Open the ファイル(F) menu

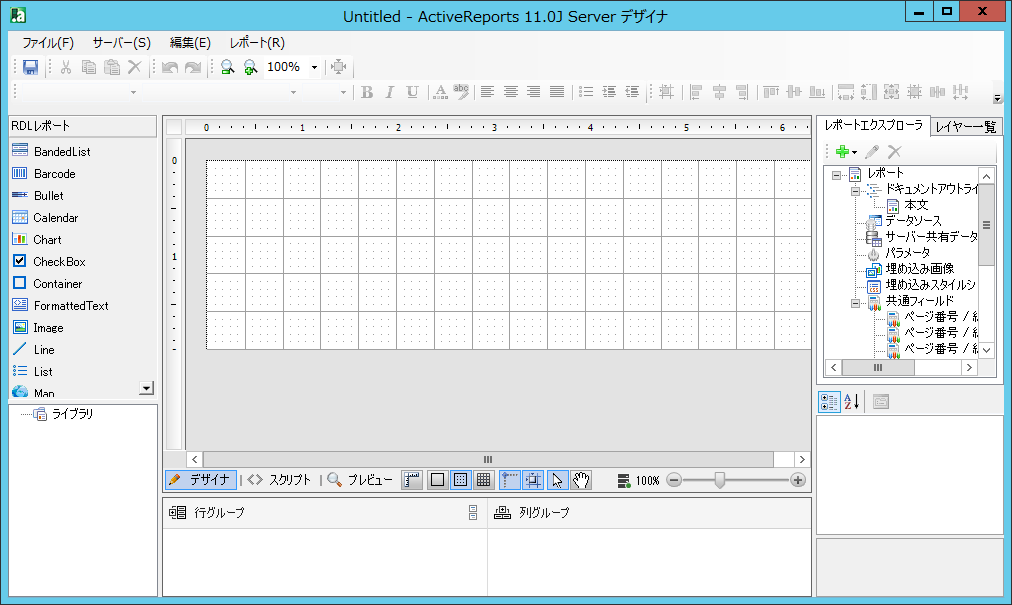48,43
